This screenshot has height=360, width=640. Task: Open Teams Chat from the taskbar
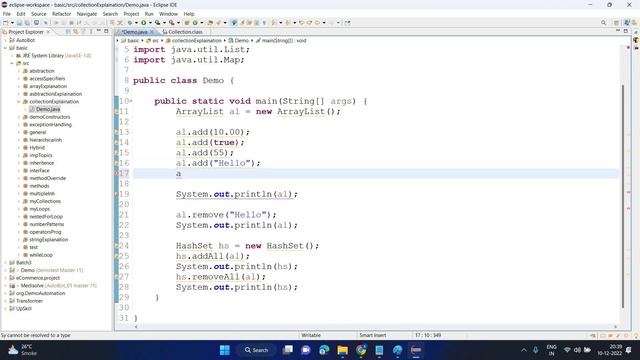tap(306, 350)
